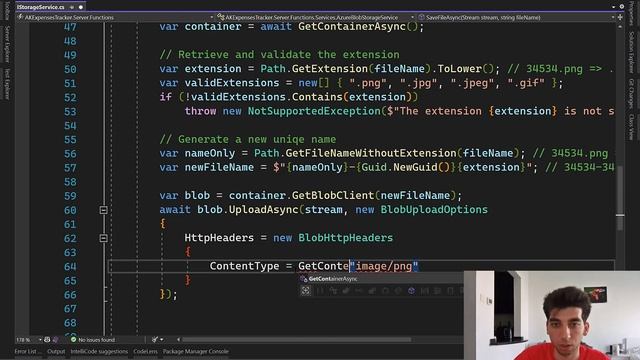The image size is (640, 360).
Task: Click line number 47 in the gutter
Action: coord(70,27)
